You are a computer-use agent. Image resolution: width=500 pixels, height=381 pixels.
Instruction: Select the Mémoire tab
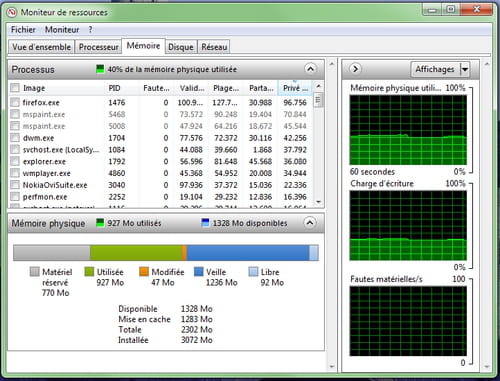coord(143,46)
